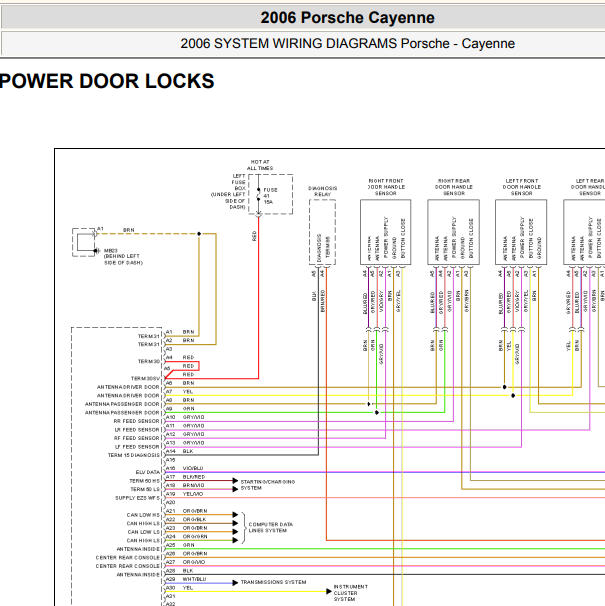Image resolution: width=605 pixels, height=606 pixels.
Task: Click the 'RF FEED SENSOR' label
Action: (136, 438)
